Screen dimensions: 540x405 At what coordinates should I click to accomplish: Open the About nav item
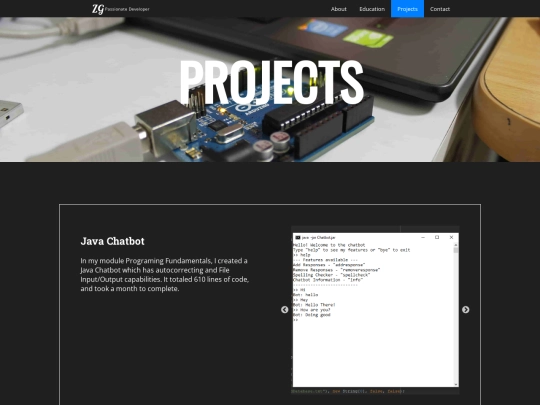[339, 9]
